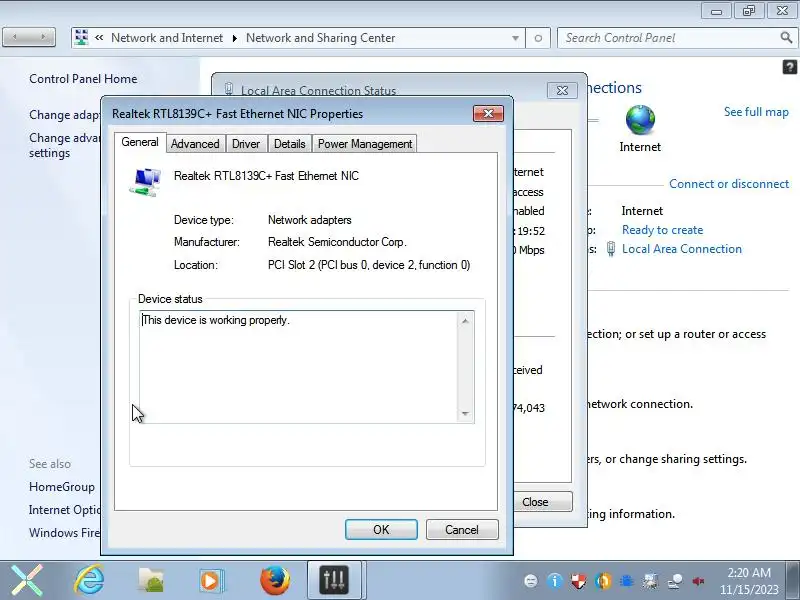Open the Start menu button
This screenshot has height=600, width=800.
click(27, 581)
